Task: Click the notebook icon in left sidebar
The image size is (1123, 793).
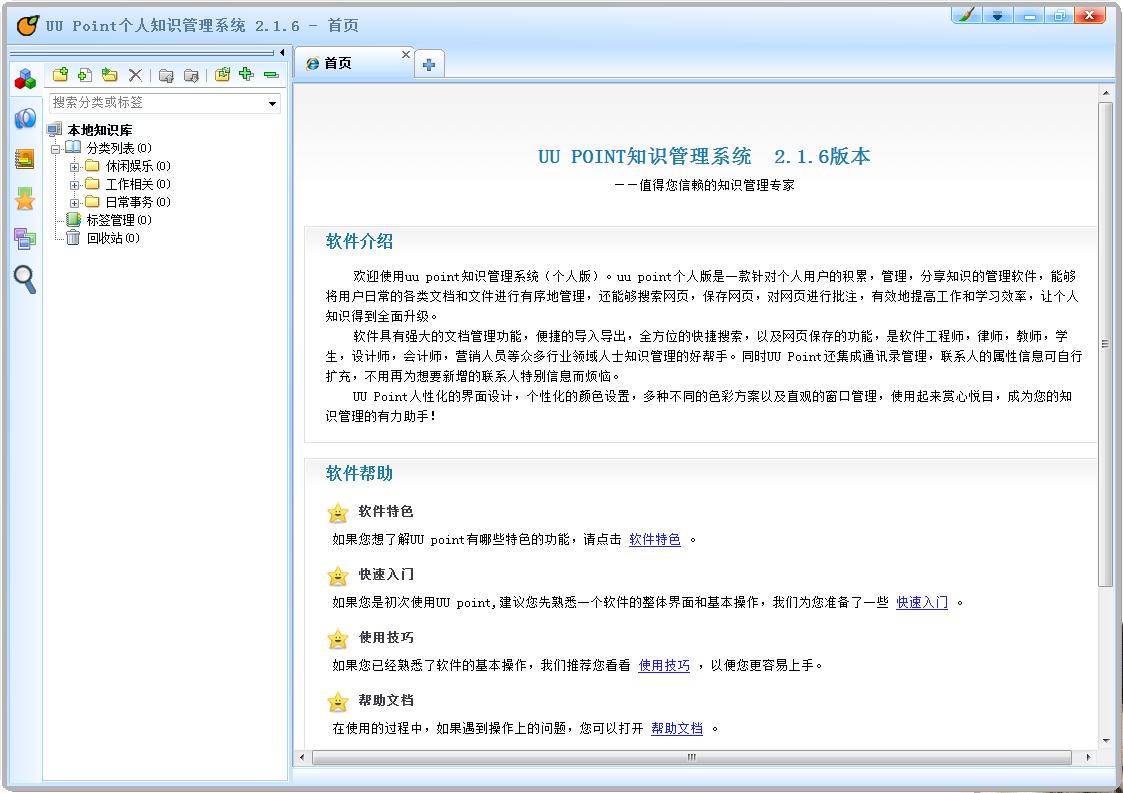Action: pos(25,159)
